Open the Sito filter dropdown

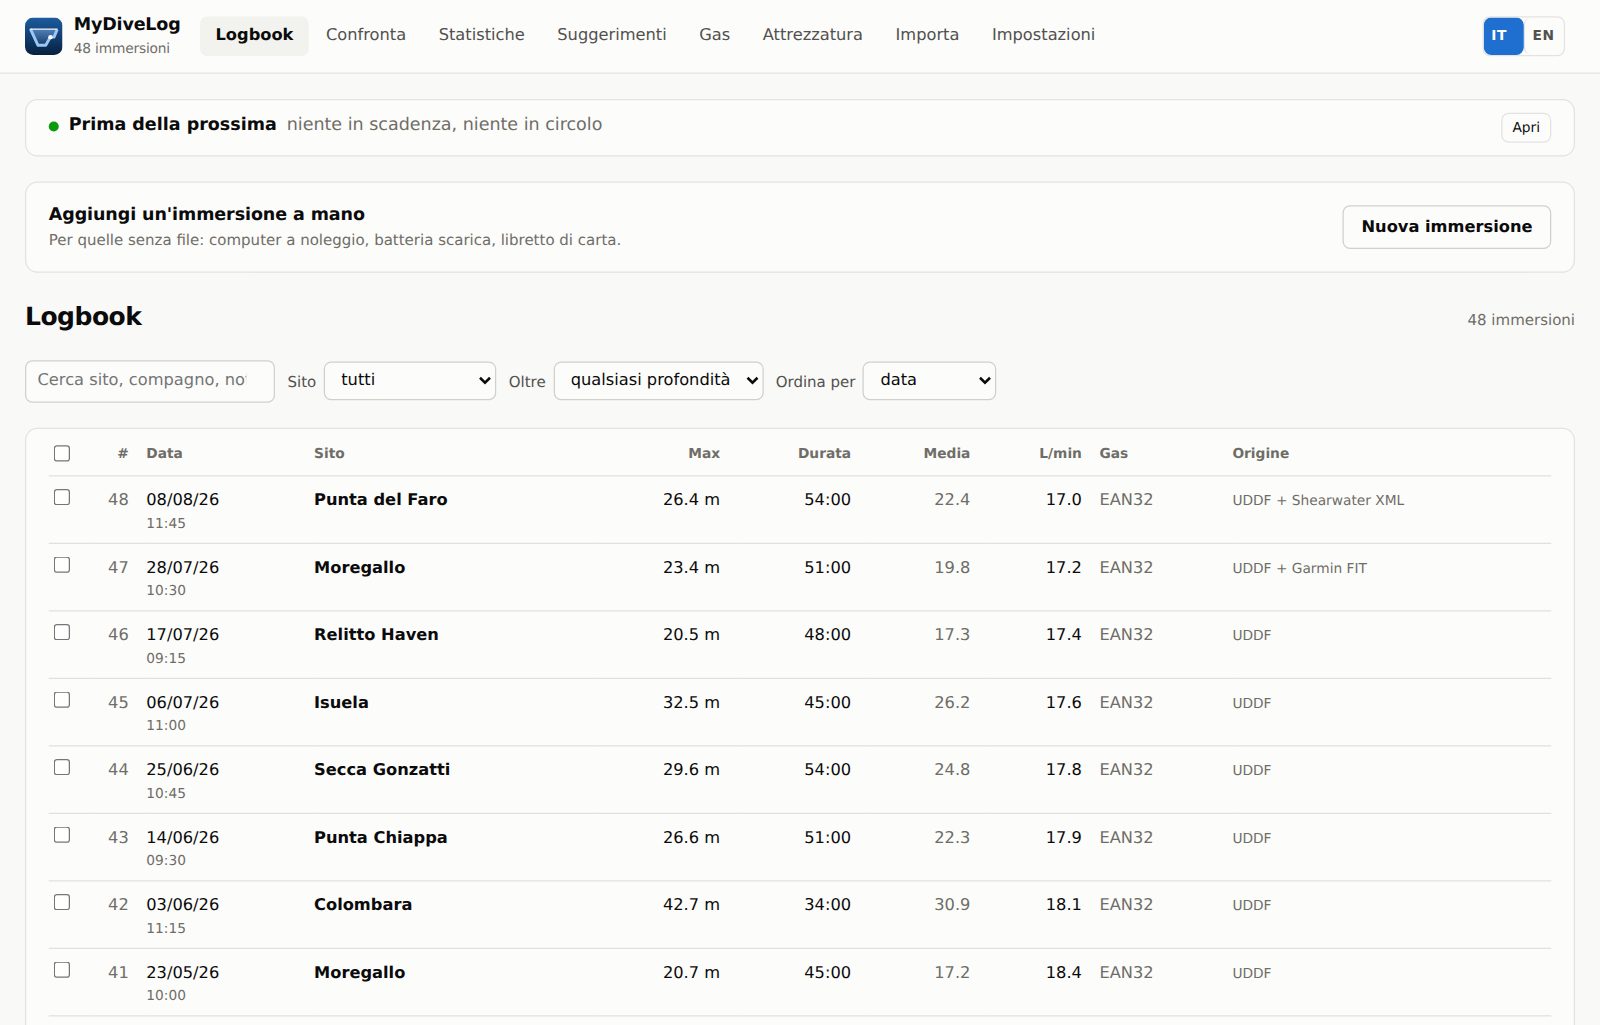[x=410, y=381]
